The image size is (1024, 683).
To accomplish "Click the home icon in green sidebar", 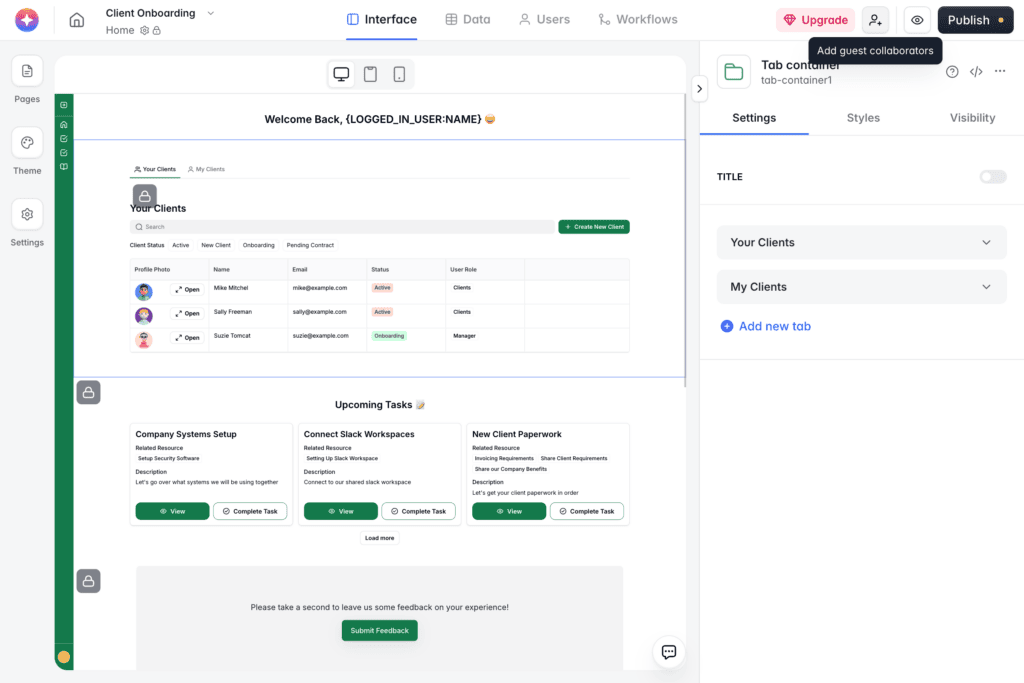I will tap(63, 124).
